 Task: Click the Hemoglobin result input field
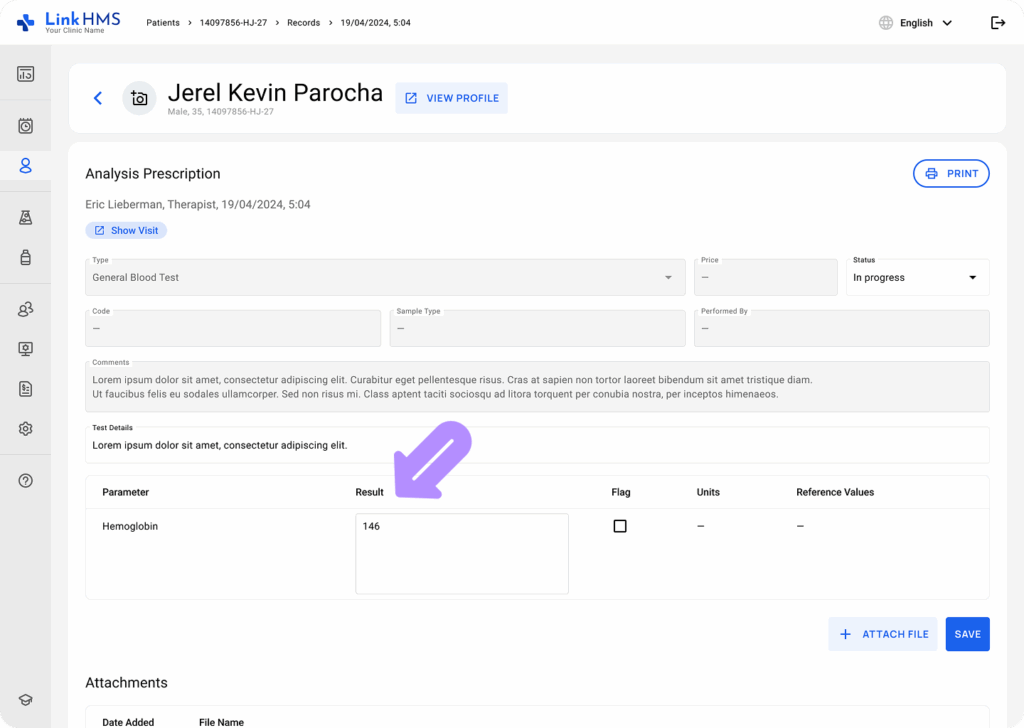(x=462, y=554)
